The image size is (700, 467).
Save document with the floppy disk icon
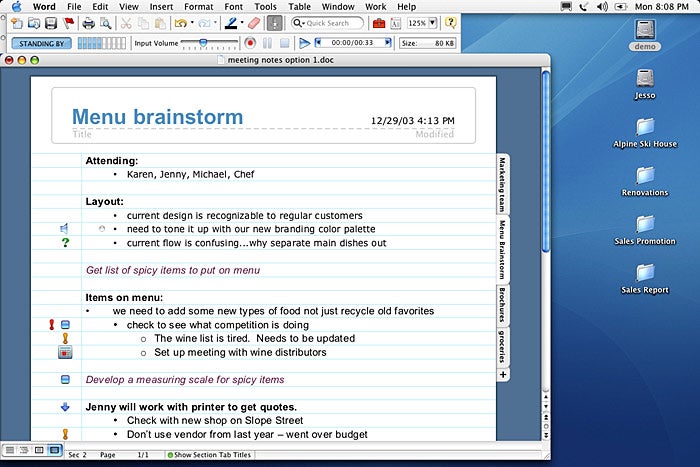(51, 23)
